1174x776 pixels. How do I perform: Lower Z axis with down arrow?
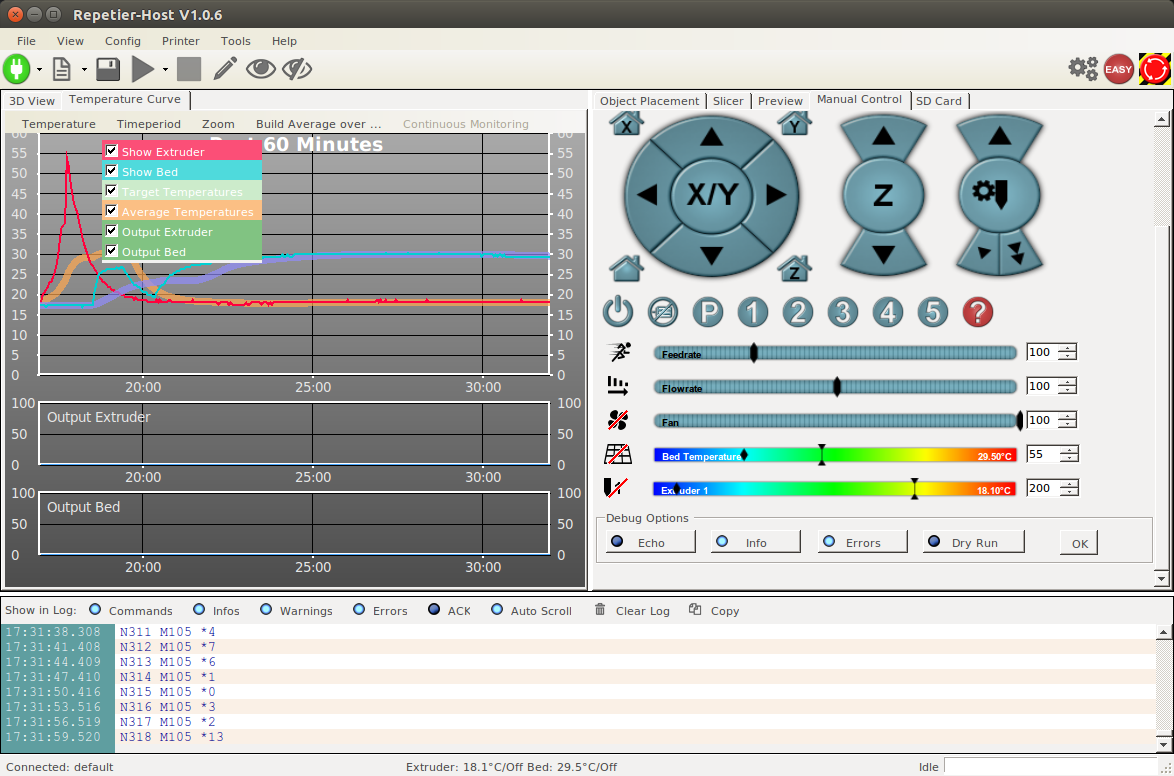883,255
